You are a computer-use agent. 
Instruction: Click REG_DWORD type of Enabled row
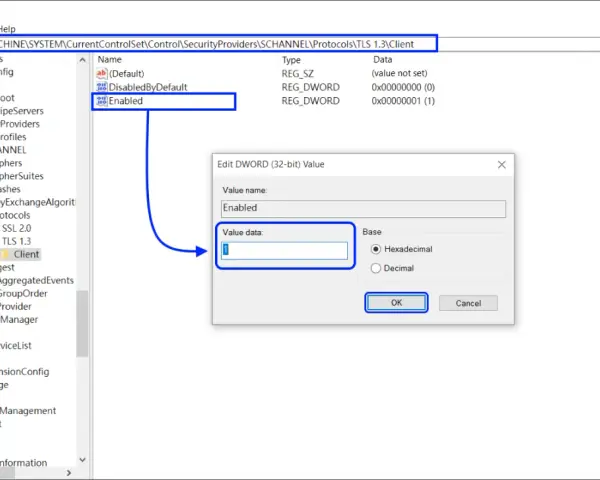[310, 101]
